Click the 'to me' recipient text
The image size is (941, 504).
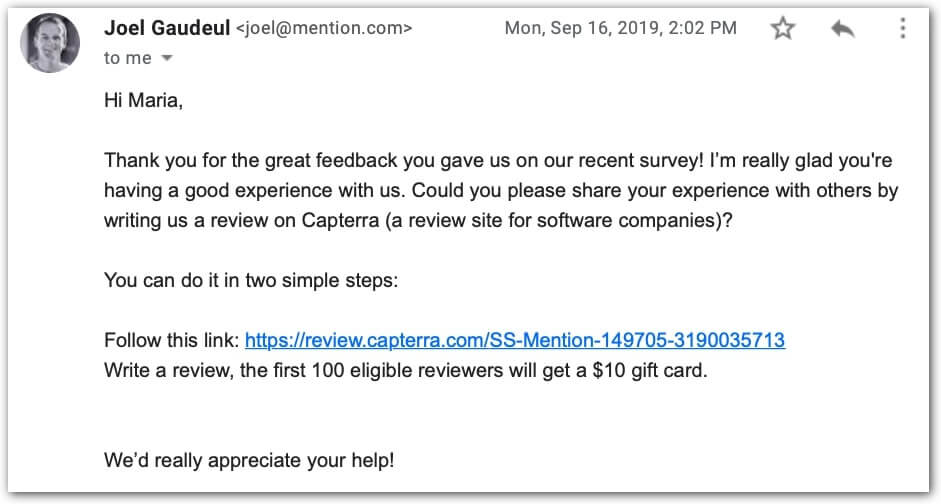click(128, 58)
